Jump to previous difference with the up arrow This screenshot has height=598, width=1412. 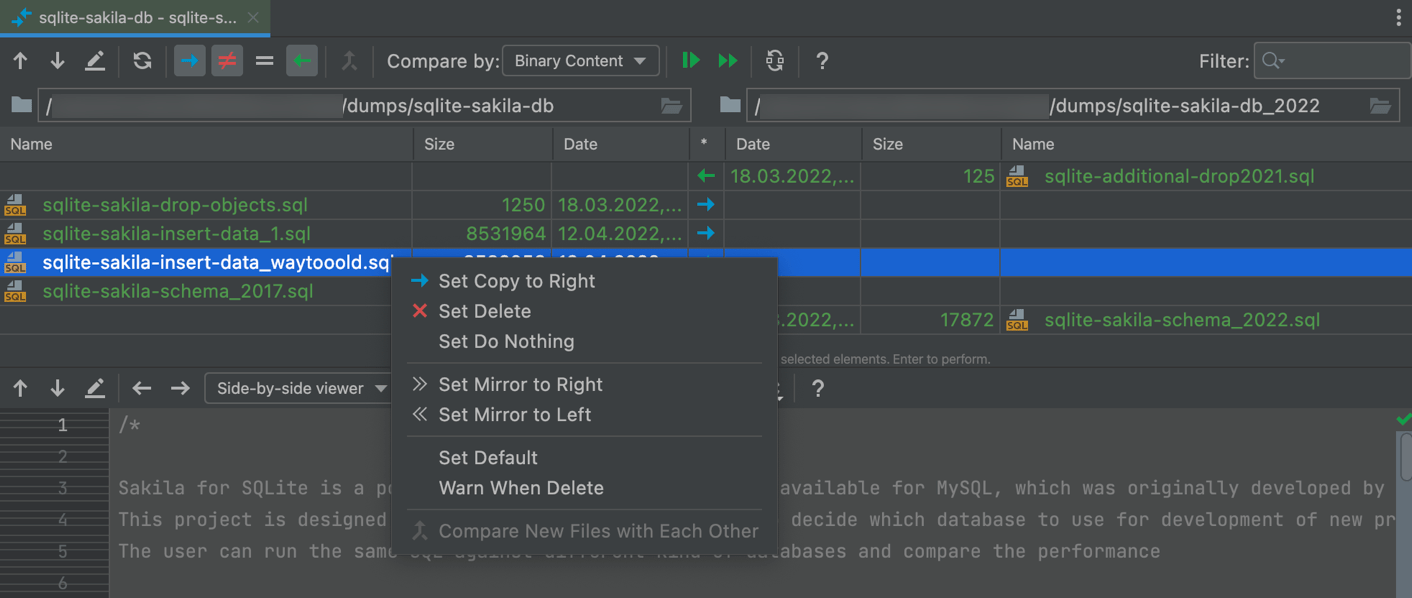click(x=20, y=60)
